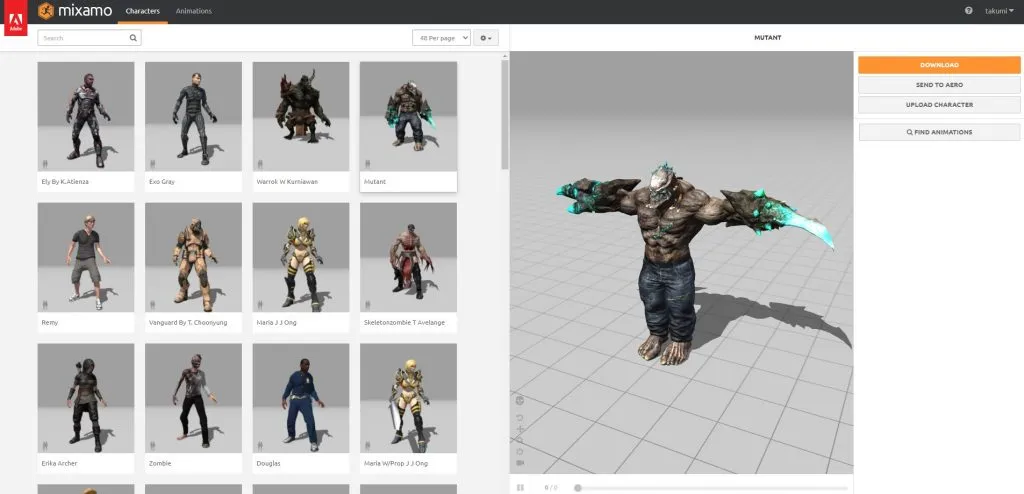The width and height of the screenshot is (1024, 494).
Task: Select the Douglas character
Action: click(301, 408)
